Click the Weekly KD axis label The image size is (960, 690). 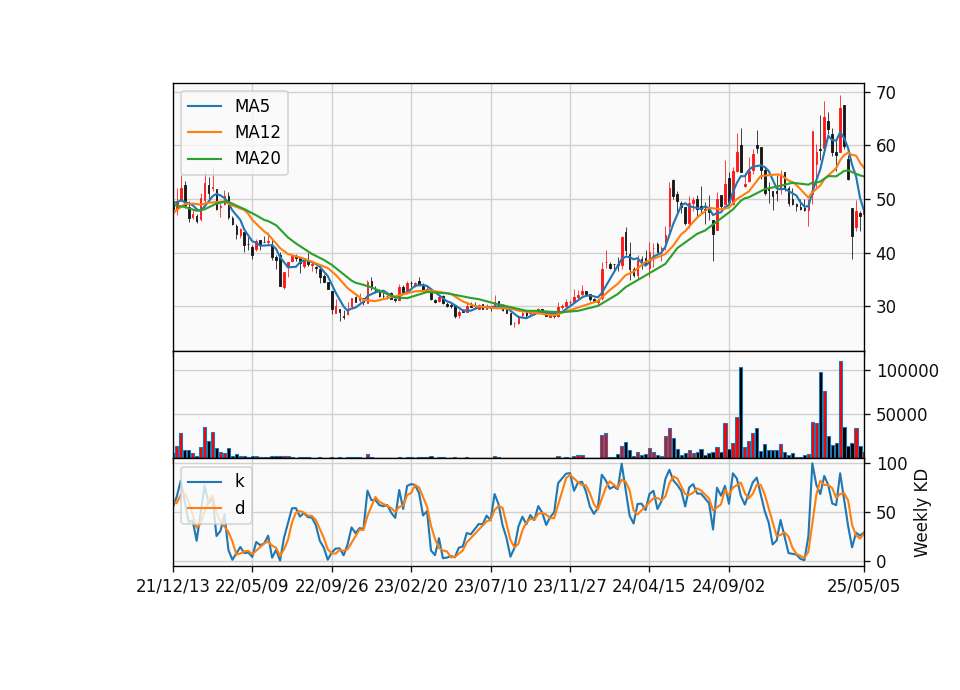tap(921, 513)
